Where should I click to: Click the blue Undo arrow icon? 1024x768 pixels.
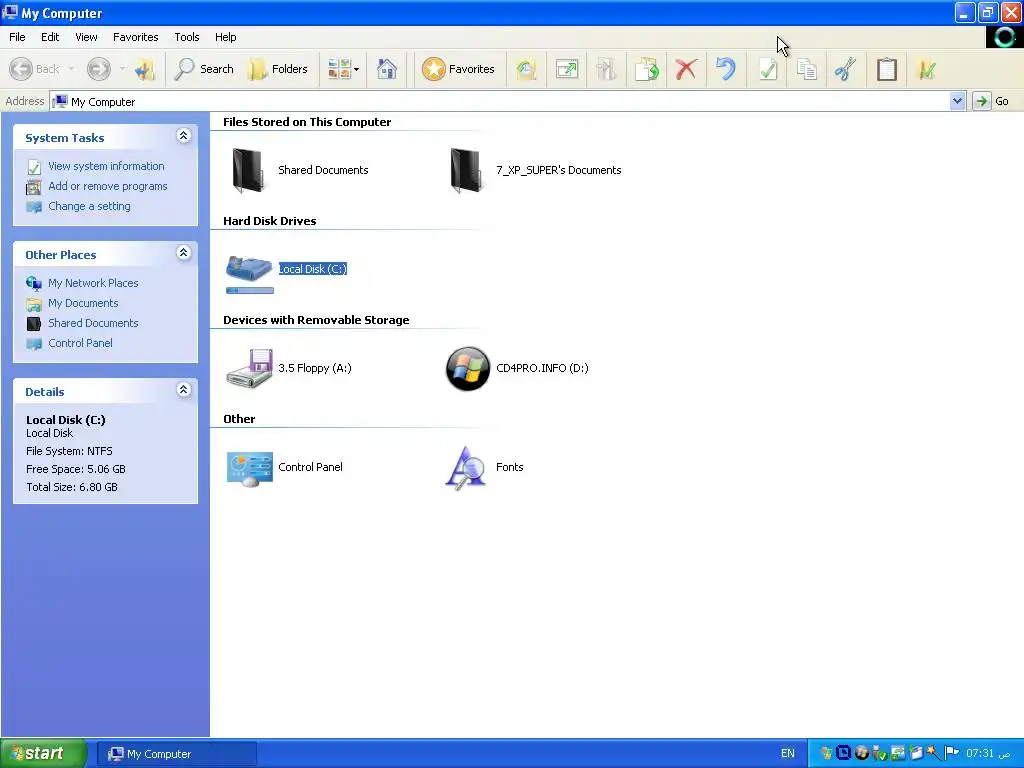[x=726, y=69]
